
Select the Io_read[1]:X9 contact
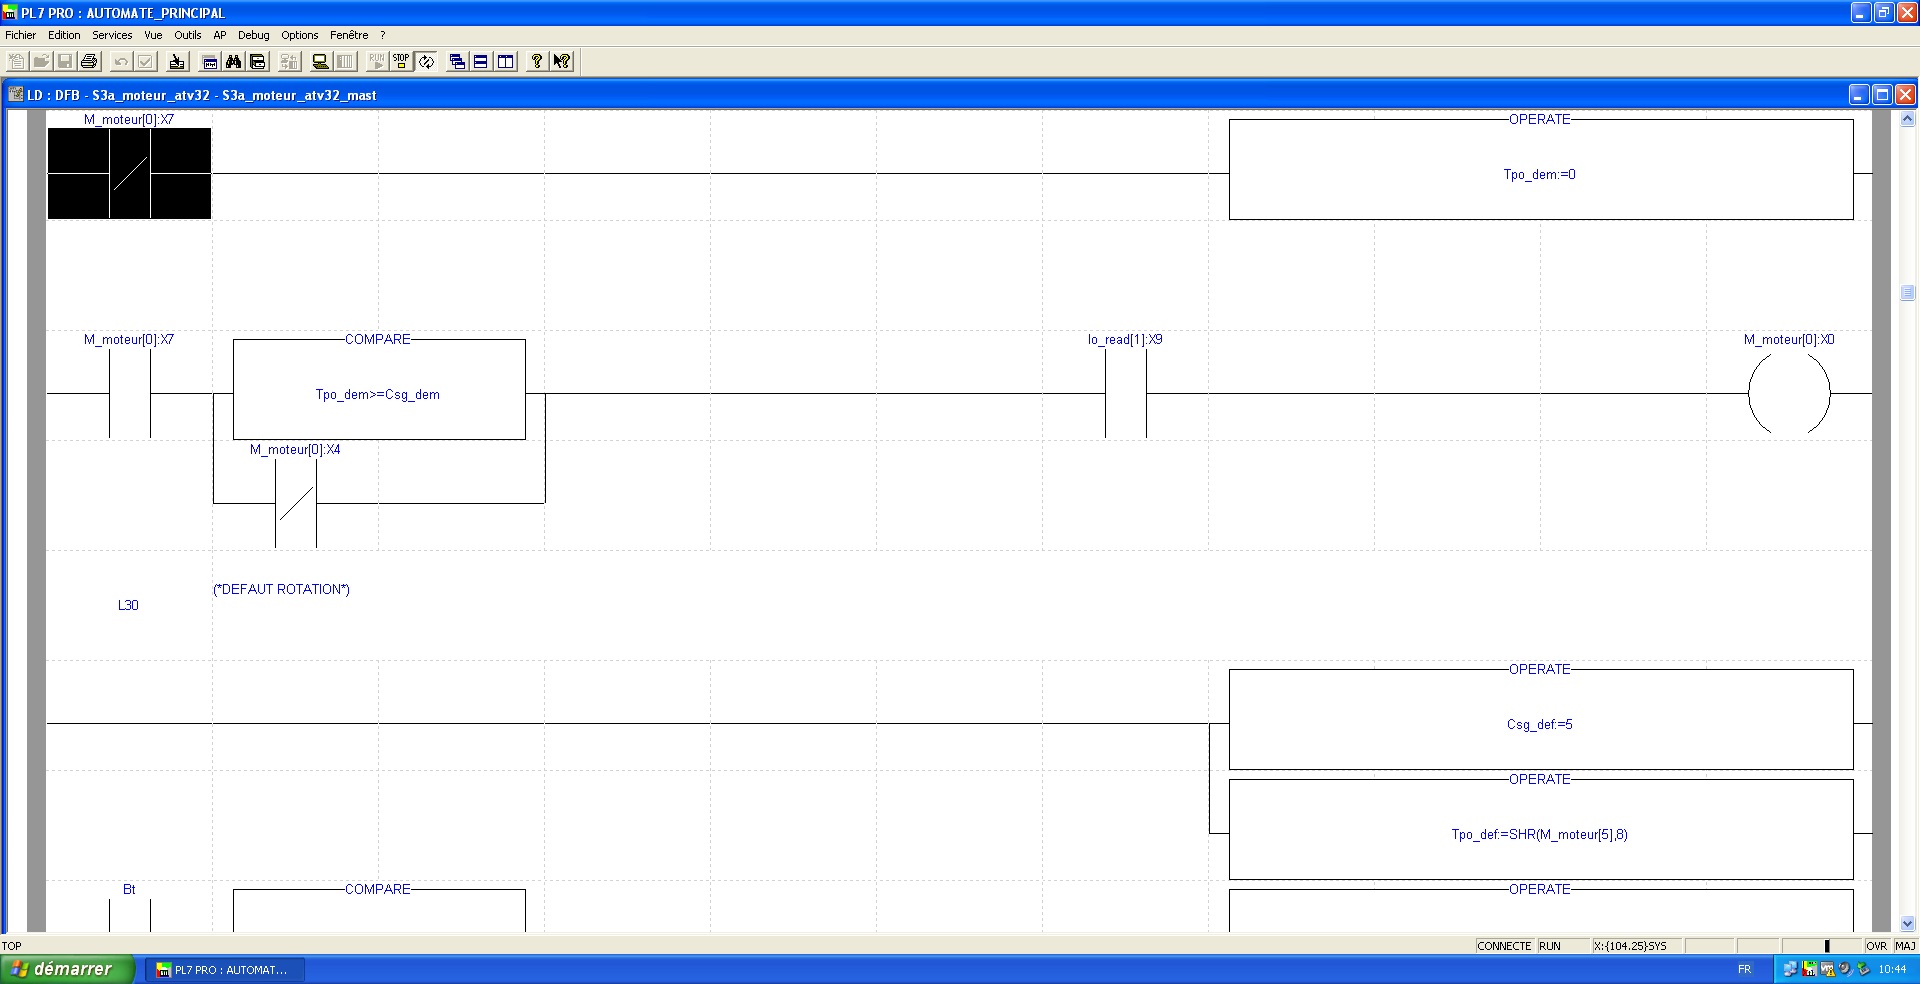(x=1126, y=393)
